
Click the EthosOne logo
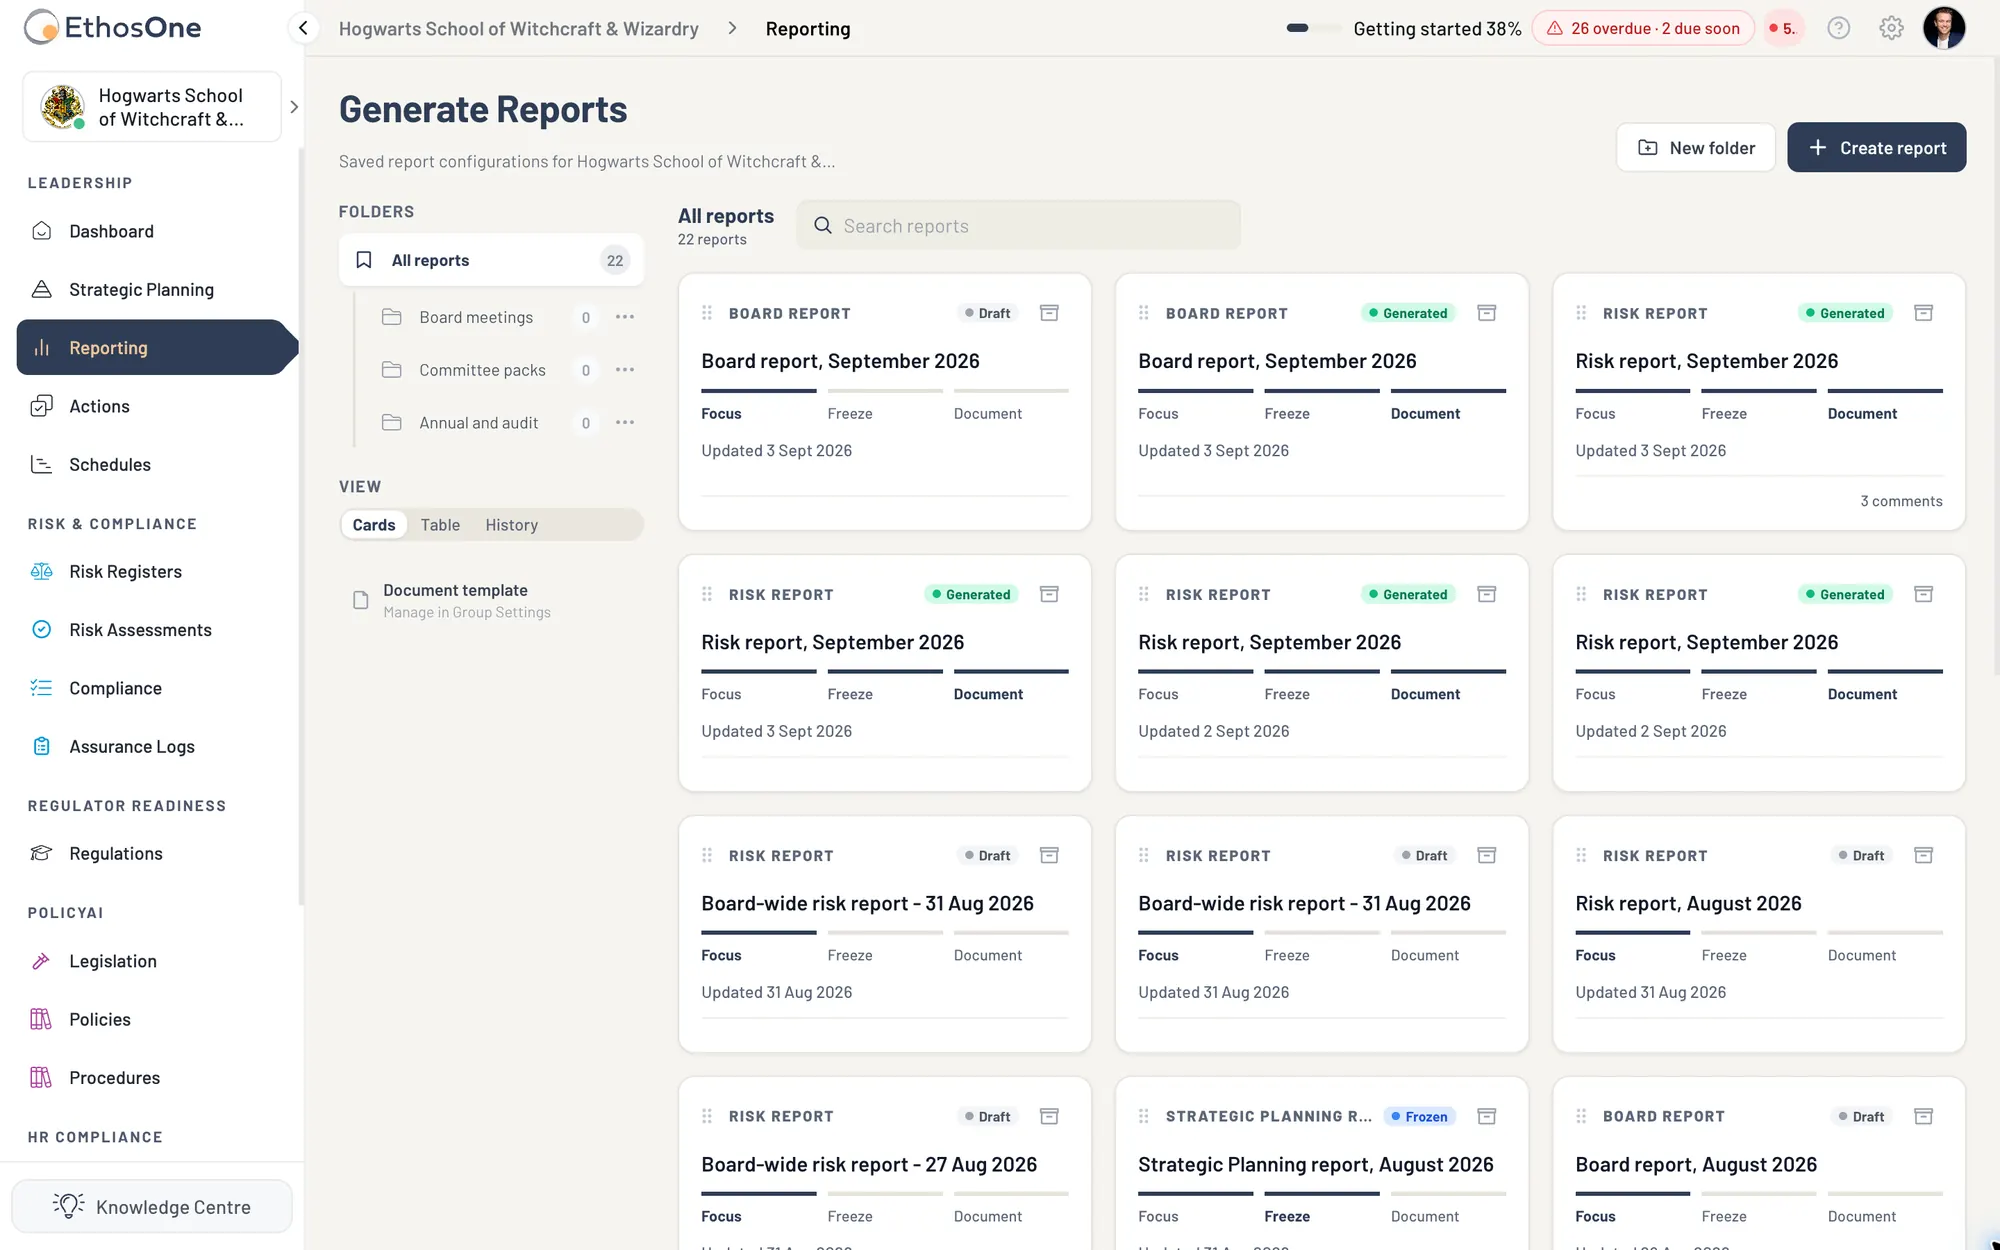pyautogui.click(x=112, y=28)
